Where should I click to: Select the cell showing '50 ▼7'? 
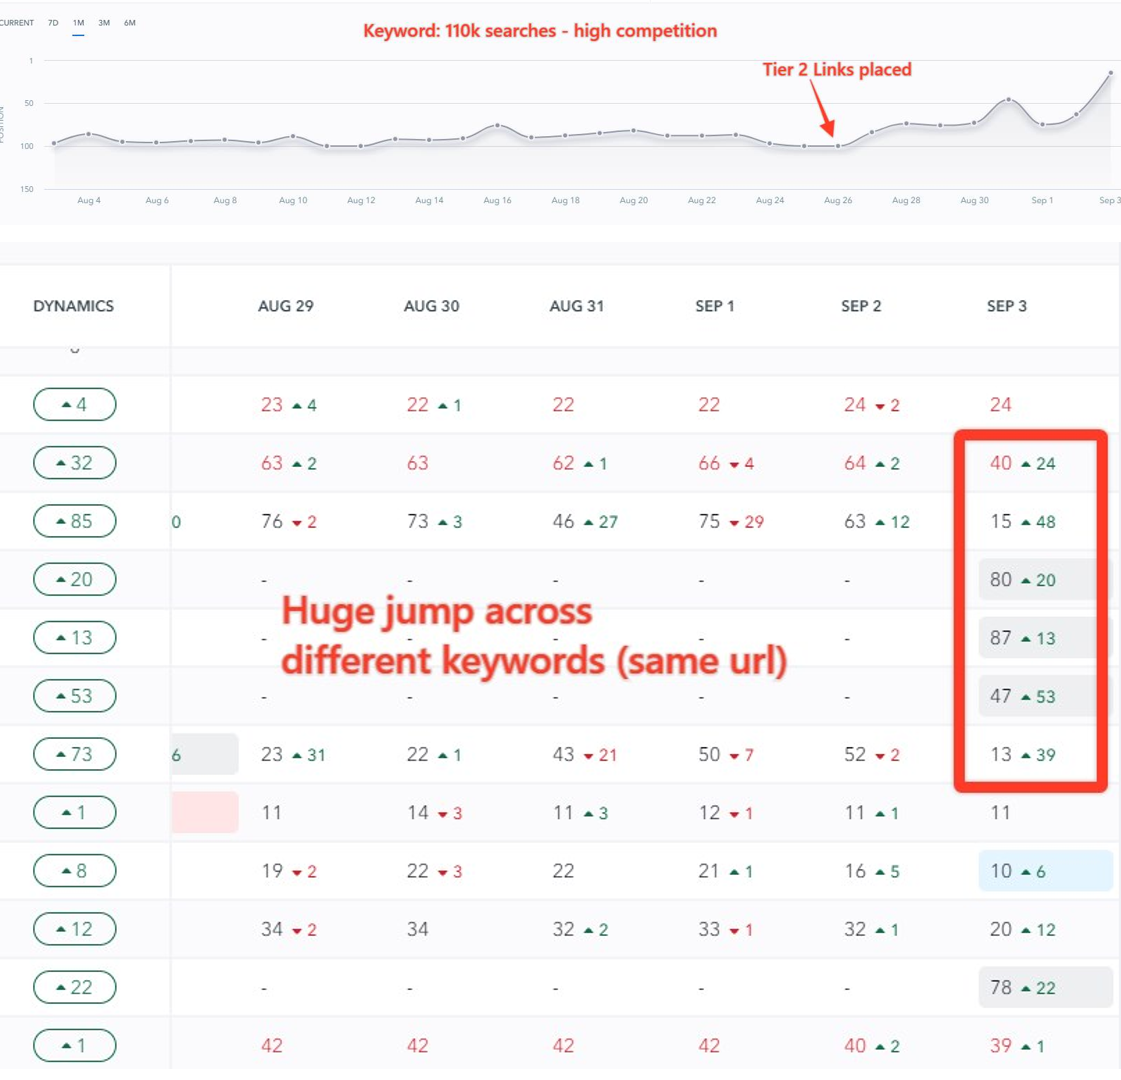[726, 754]
